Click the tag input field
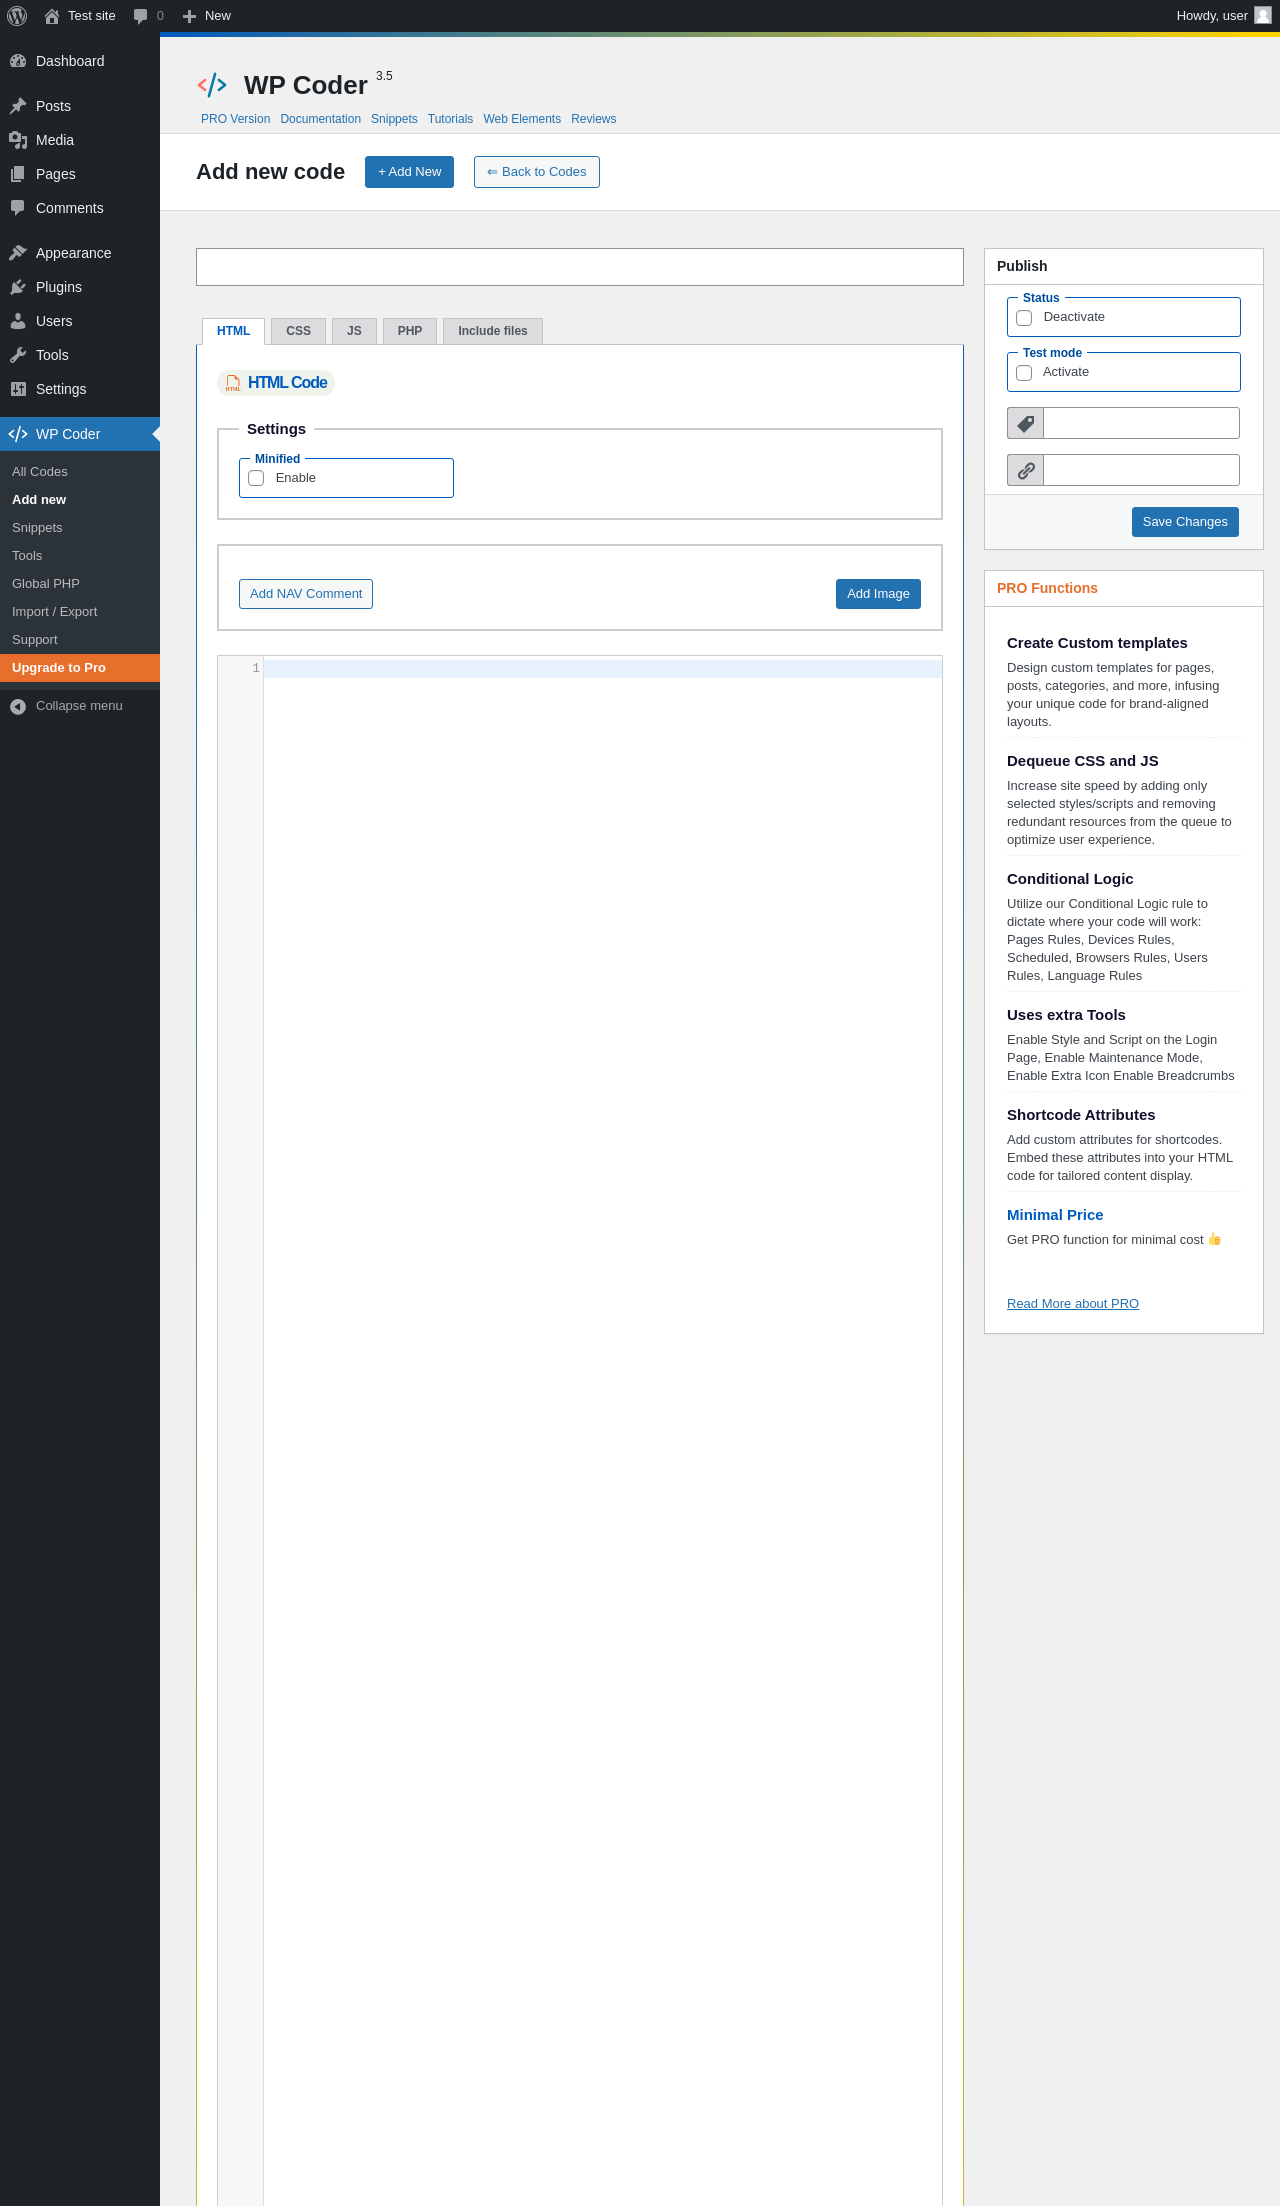 tap(1141, 423)
